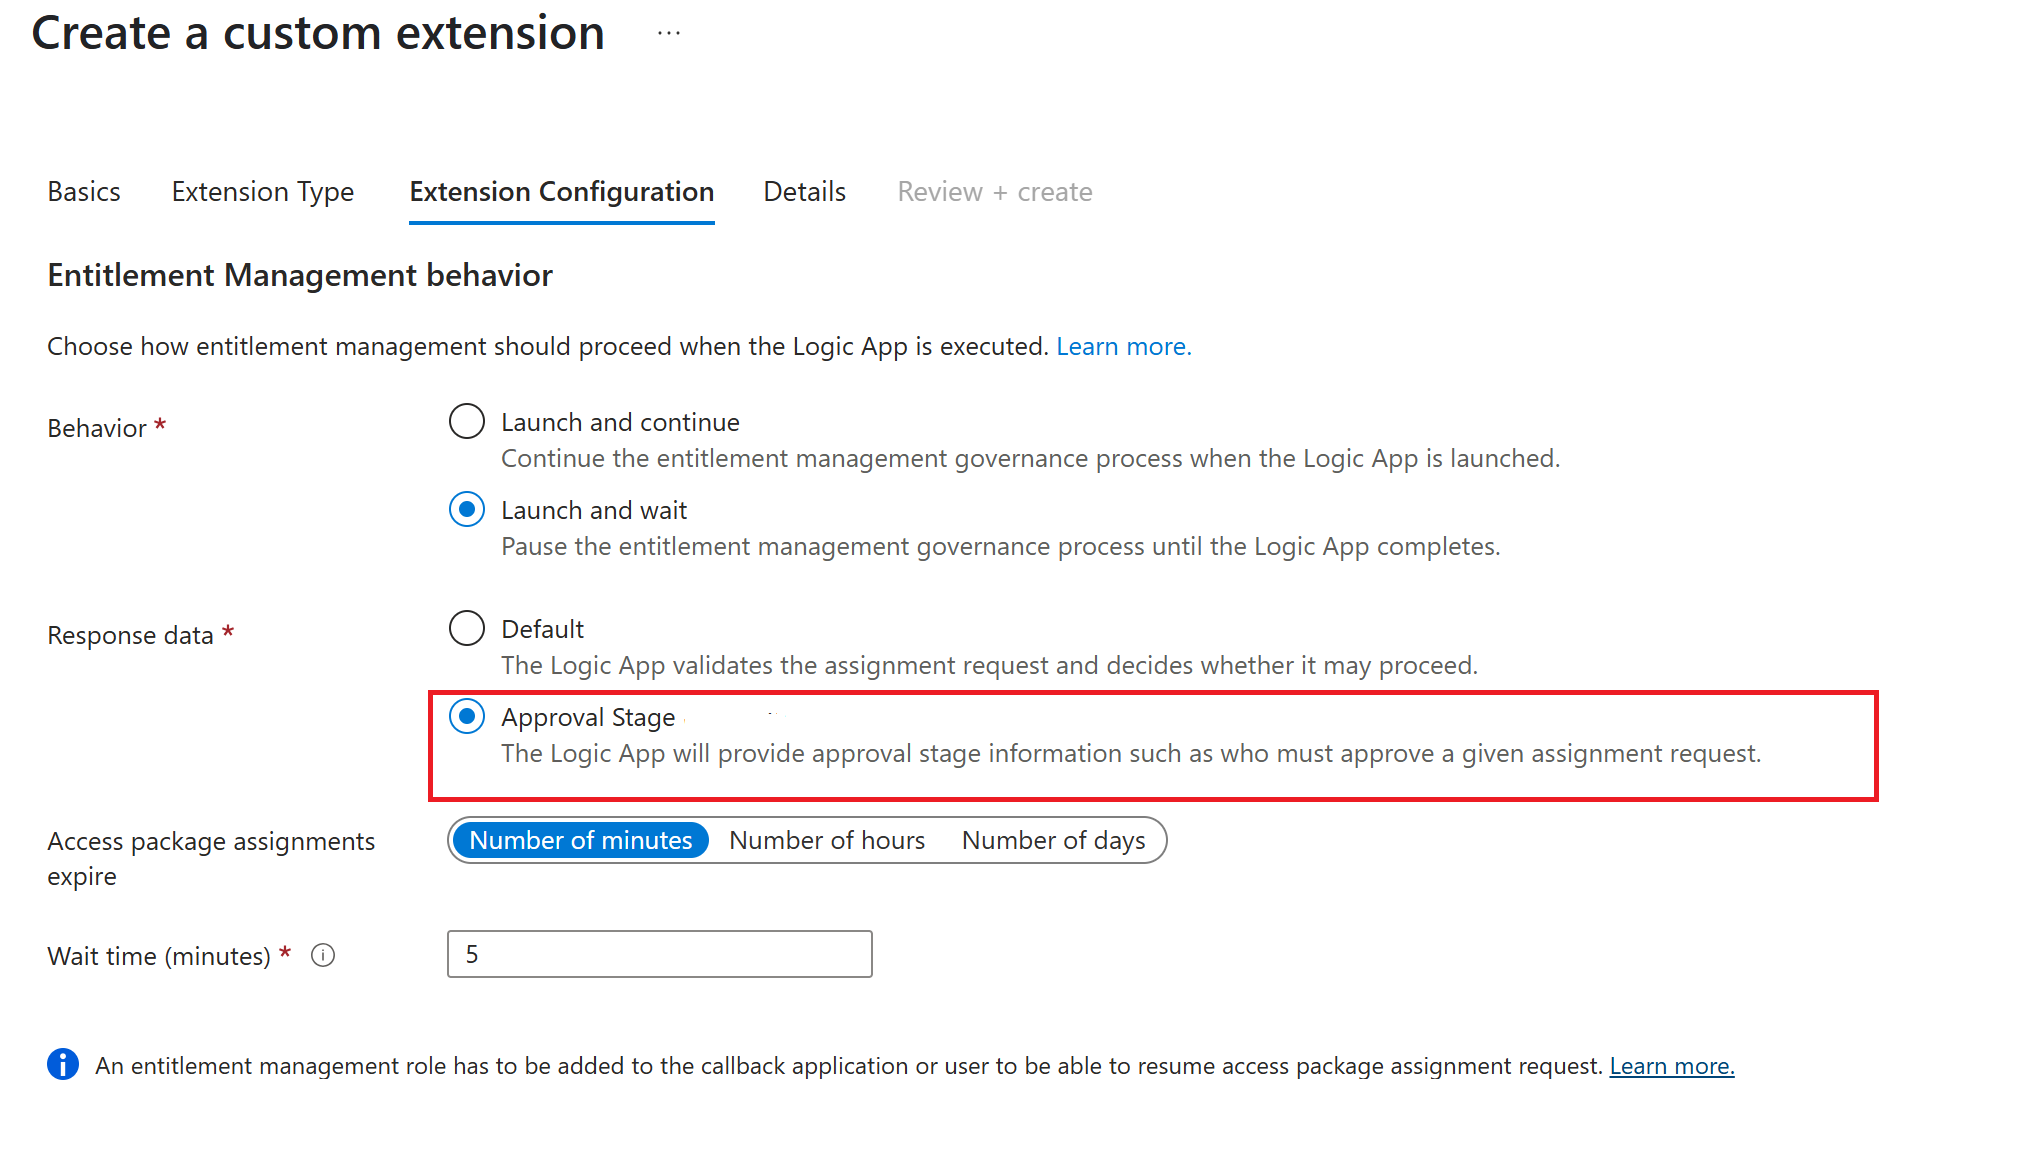Switch to the Basics tab

coord(84,191)
